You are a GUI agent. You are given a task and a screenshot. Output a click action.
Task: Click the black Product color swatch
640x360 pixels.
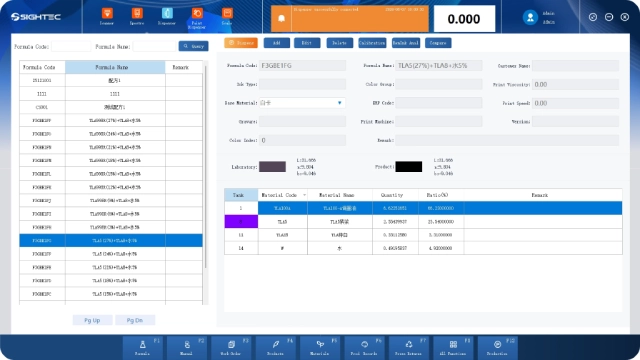pos(409,167)
